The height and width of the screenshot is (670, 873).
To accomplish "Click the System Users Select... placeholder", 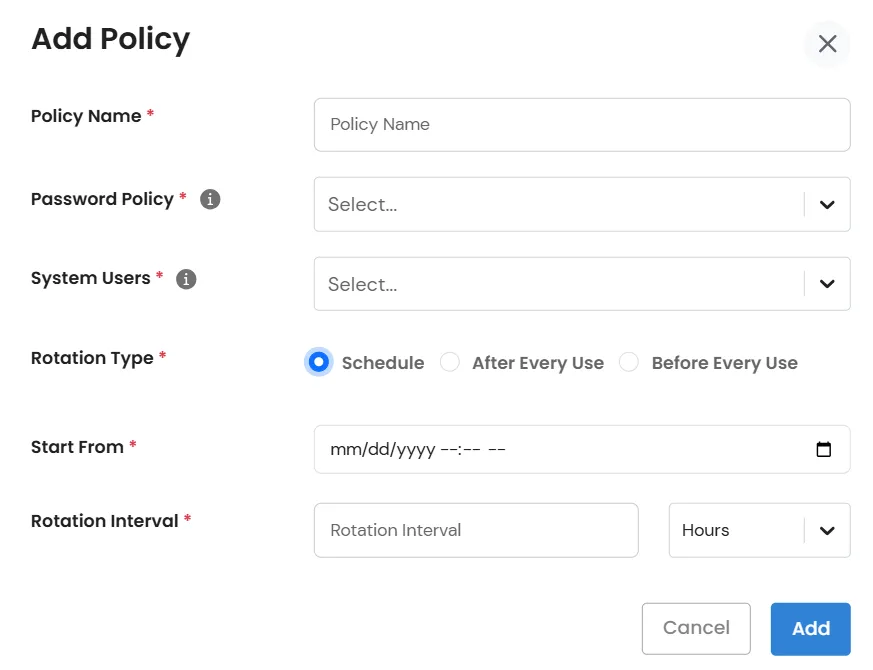I will (362, 284).
